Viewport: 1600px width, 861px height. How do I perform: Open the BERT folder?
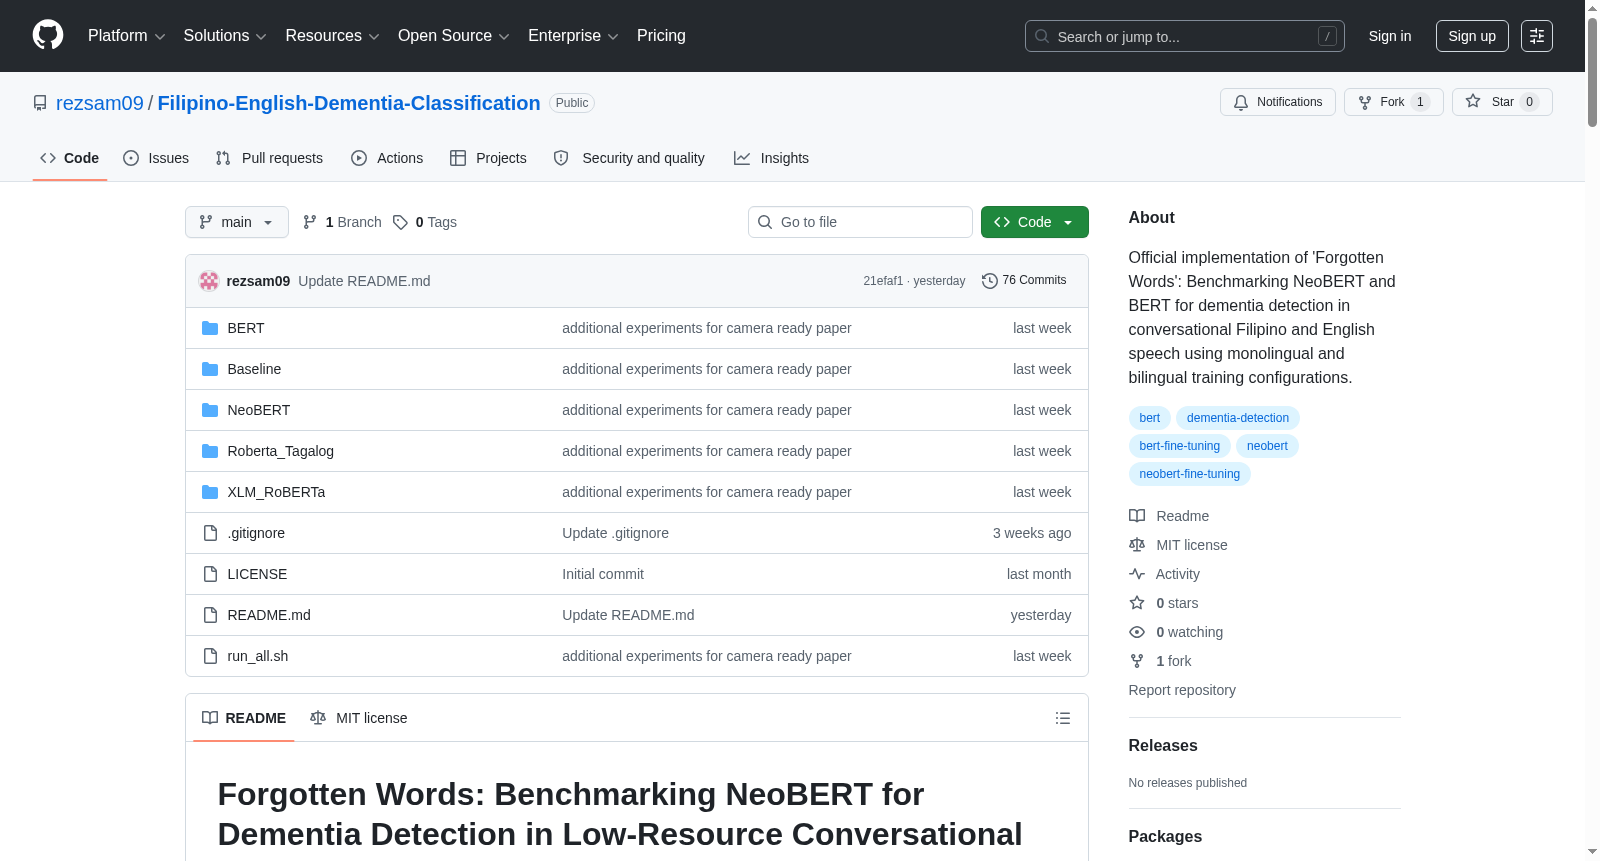pyautogui.click(x=246, y=328)
